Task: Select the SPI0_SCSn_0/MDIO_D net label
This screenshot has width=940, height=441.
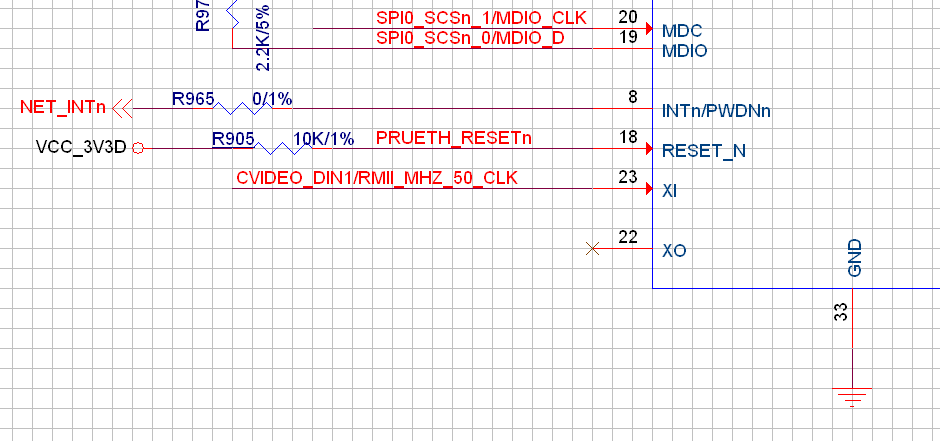Action: click(470, 38)
